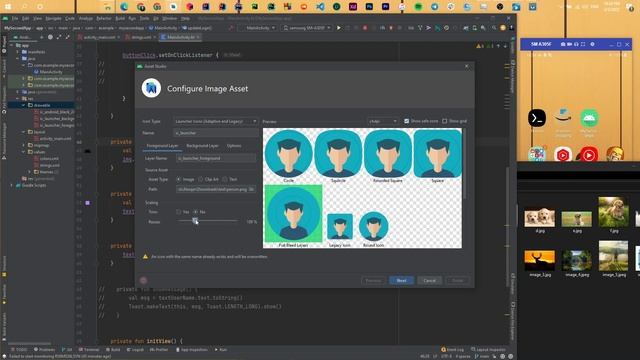Click the Next button
Image resolution: width=640 pixels, height=360 pixels.
[401, 280]
